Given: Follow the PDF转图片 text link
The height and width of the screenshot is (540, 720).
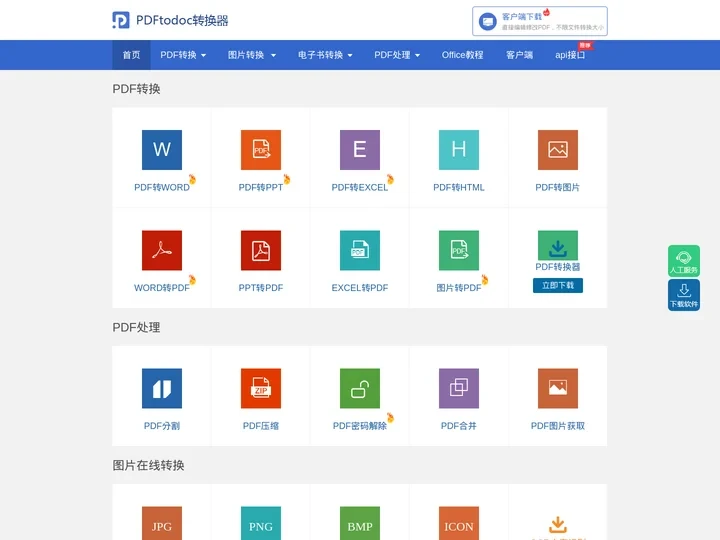Looking at the screenshot, I should 558,187.
